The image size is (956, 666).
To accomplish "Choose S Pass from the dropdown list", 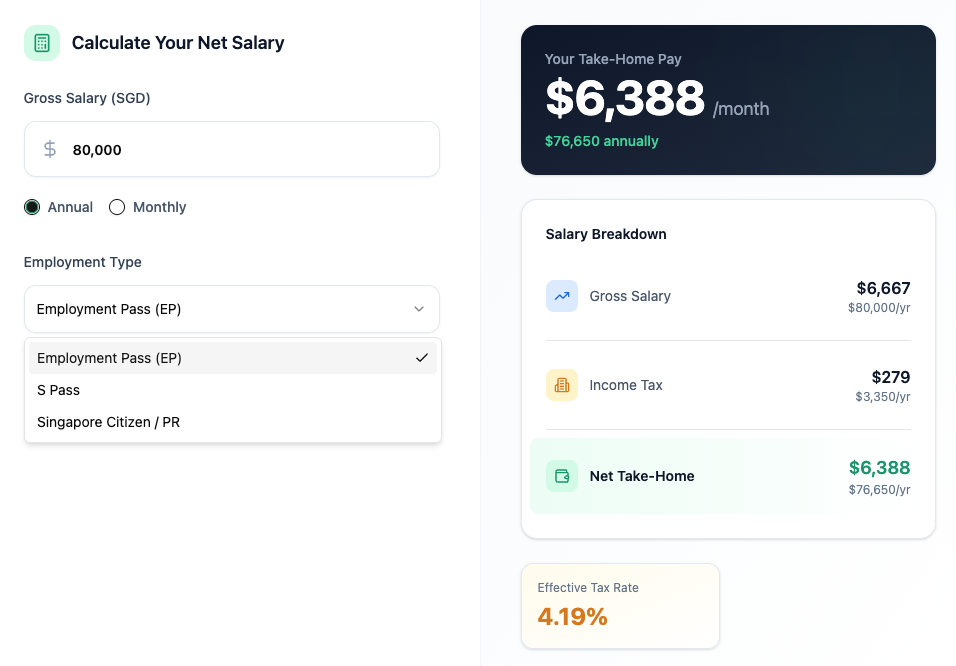I will 60,390.
